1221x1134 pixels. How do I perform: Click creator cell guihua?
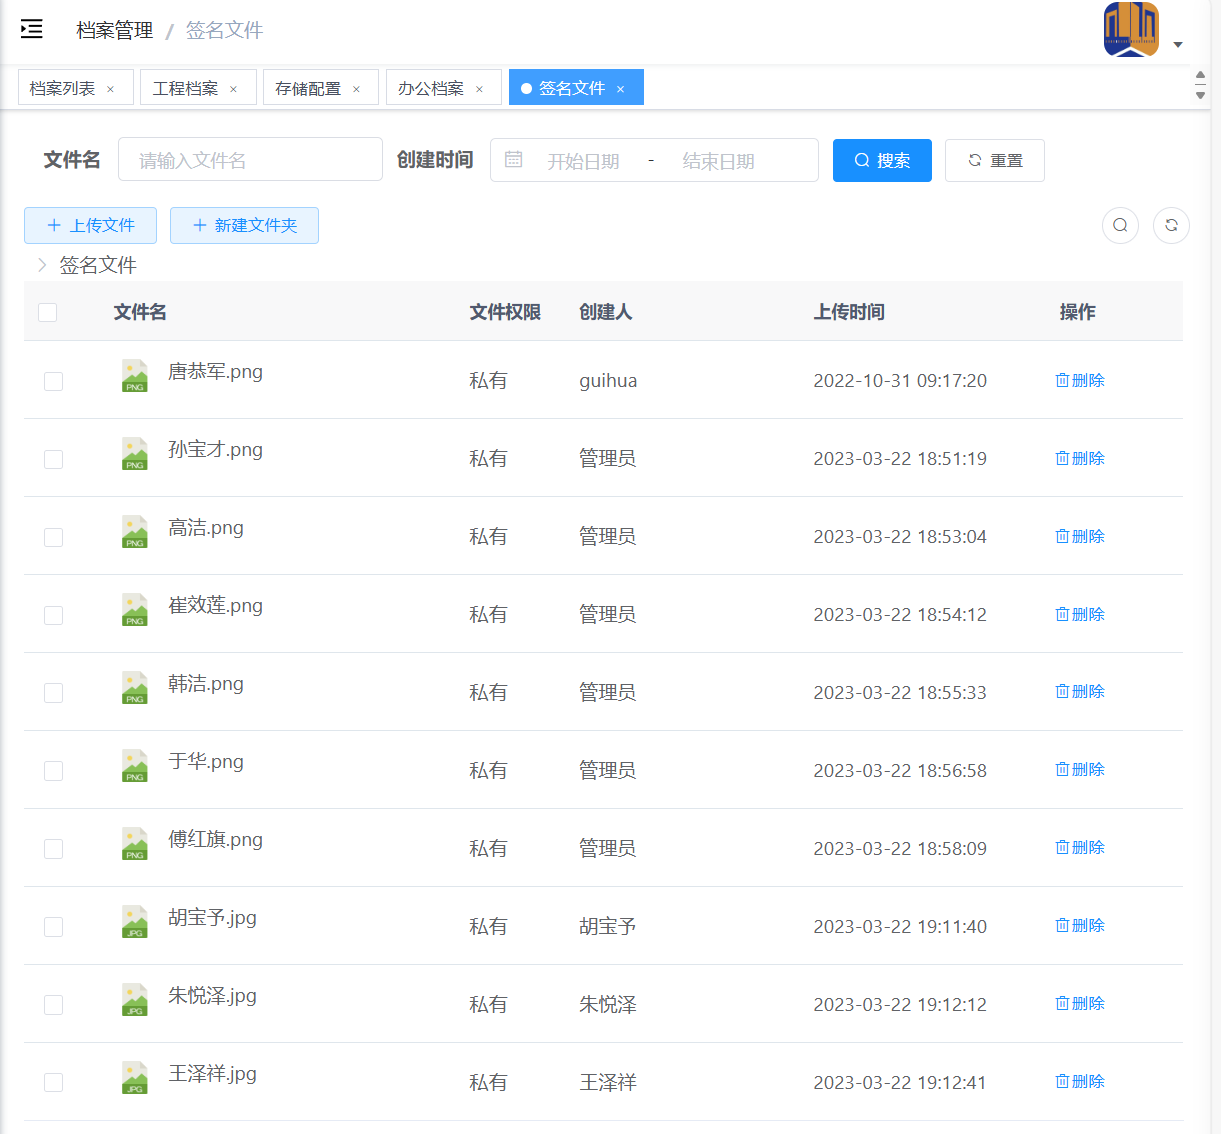(608, 381)
